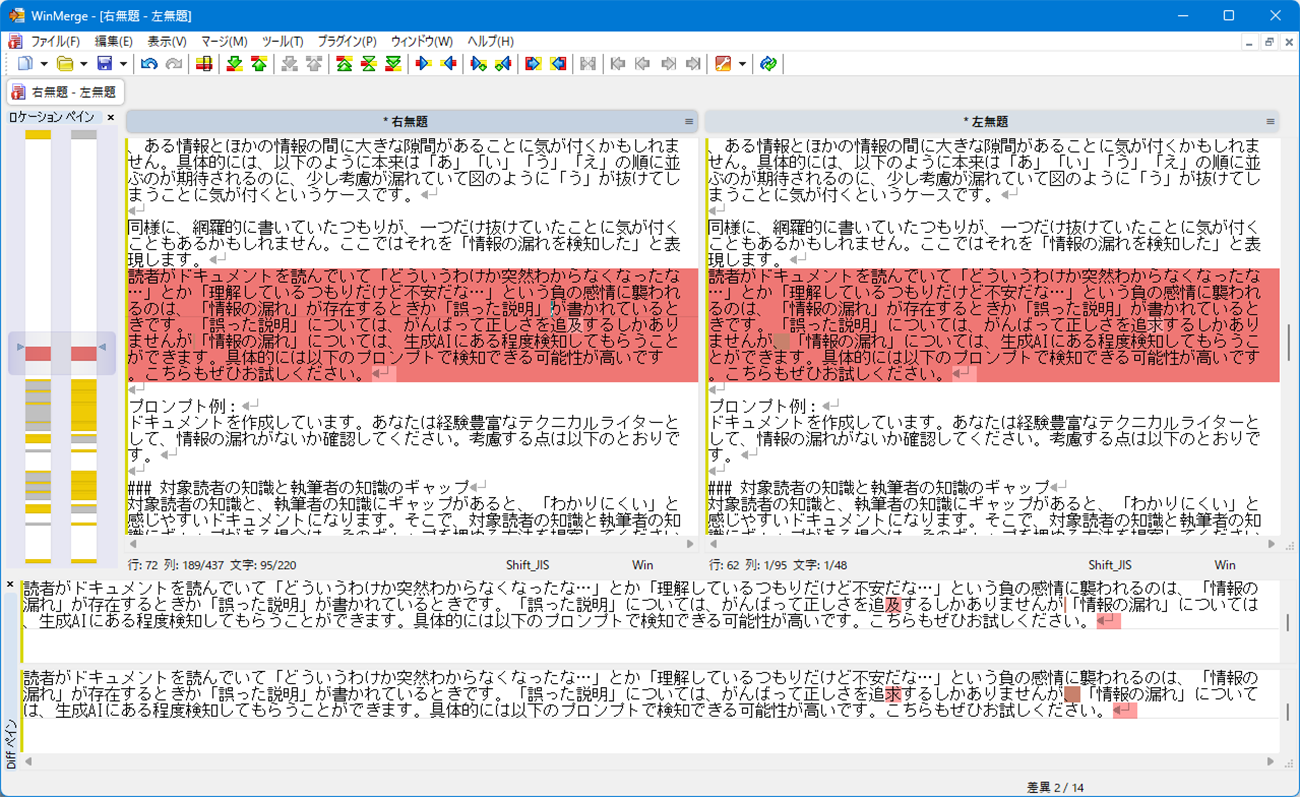Open the Options wrench icon

723,64
